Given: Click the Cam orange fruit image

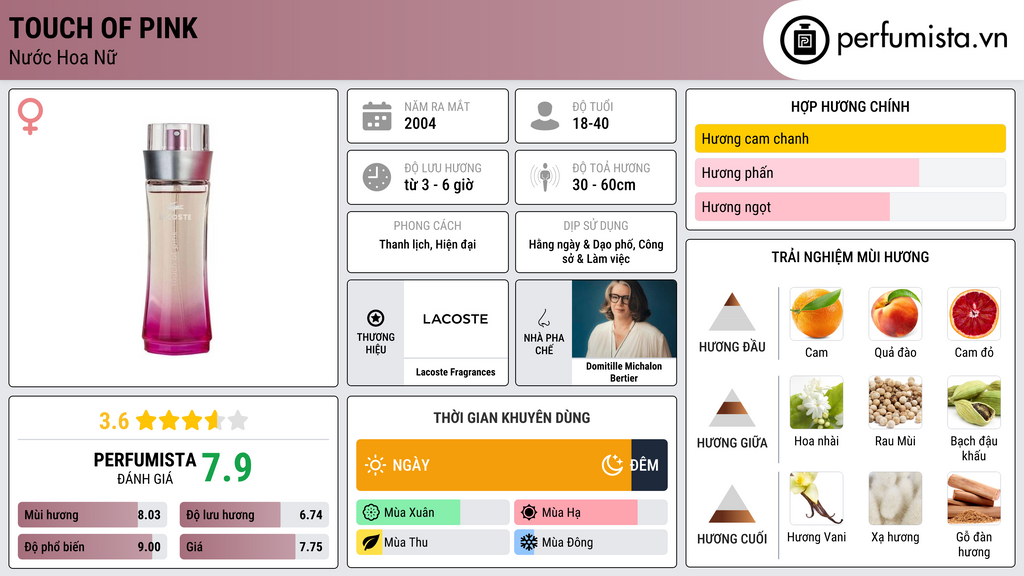Looking at the screenshot, I should coord(816,313).
